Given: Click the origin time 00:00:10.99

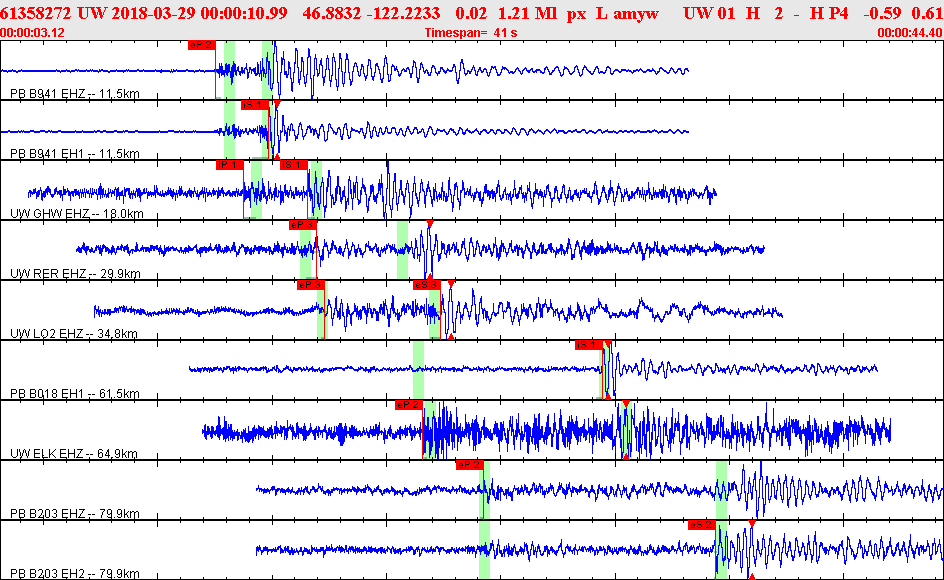Looking at the screenshot, I should [x=246, y=13].
